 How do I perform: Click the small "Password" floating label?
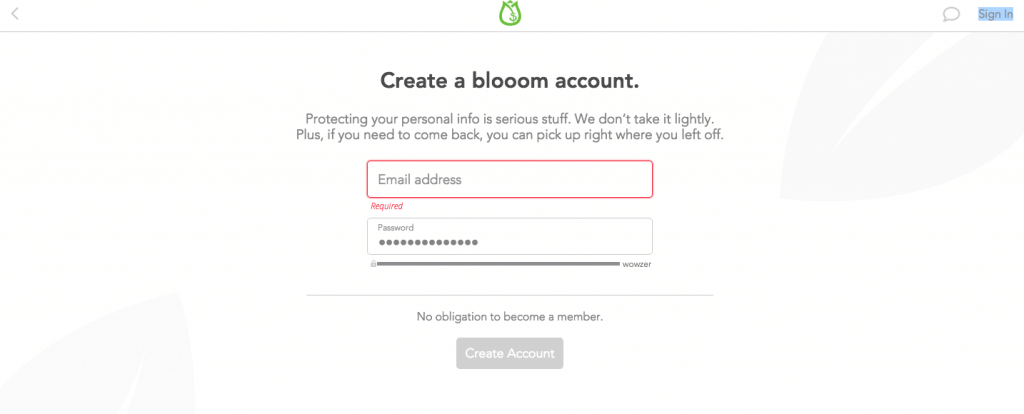(396, 228)
